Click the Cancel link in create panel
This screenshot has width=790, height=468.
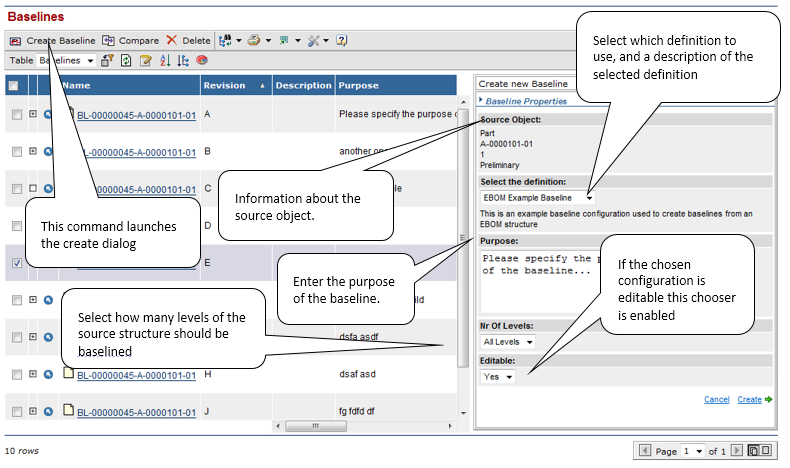716,399
